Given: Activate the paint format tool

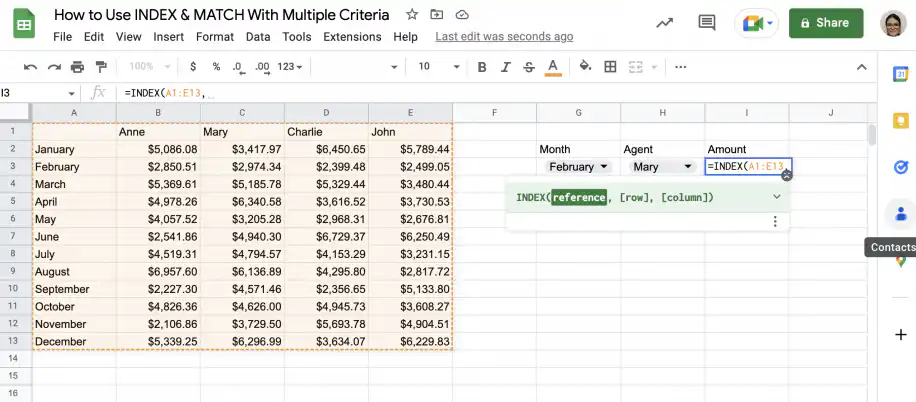Looking at the screenshot, I should tap(100, 67).
